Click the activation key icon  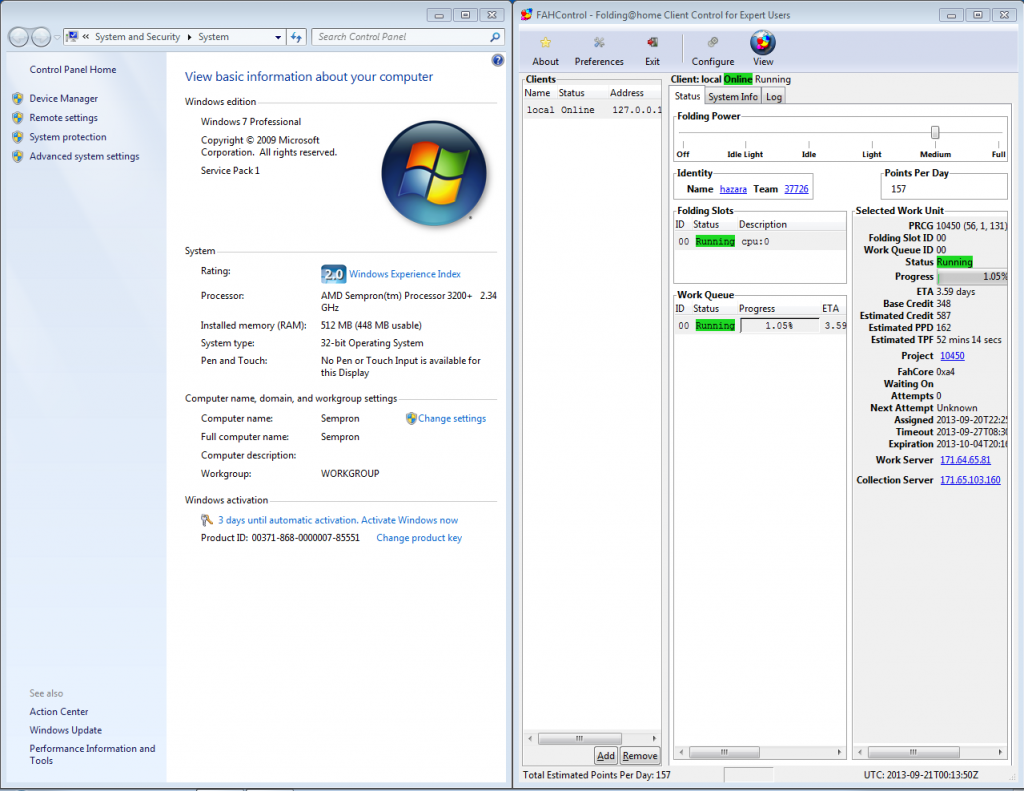point(207,520)
